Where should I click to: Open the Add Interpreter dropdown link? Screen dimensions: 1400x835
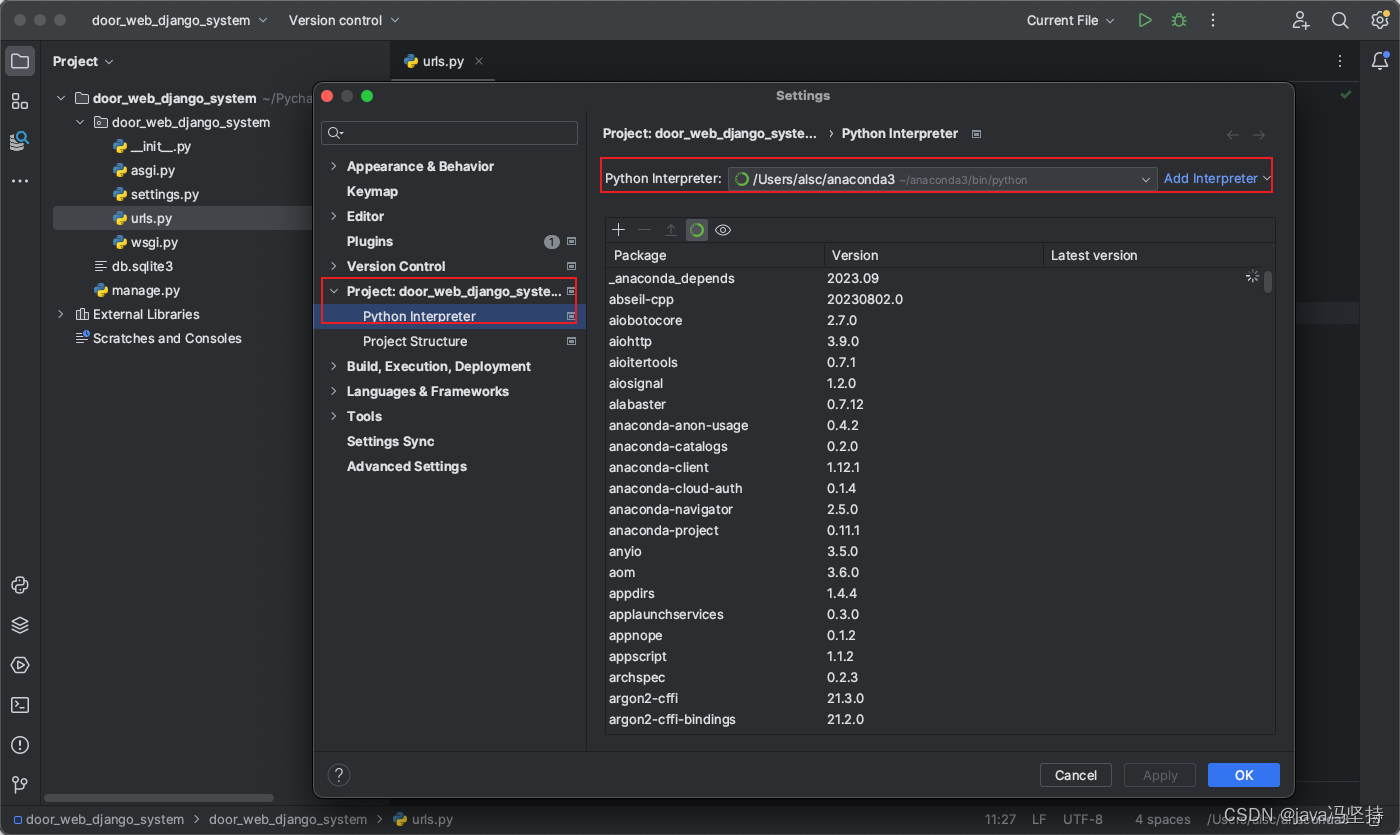pyautogui.click(x=1216, y=179)
